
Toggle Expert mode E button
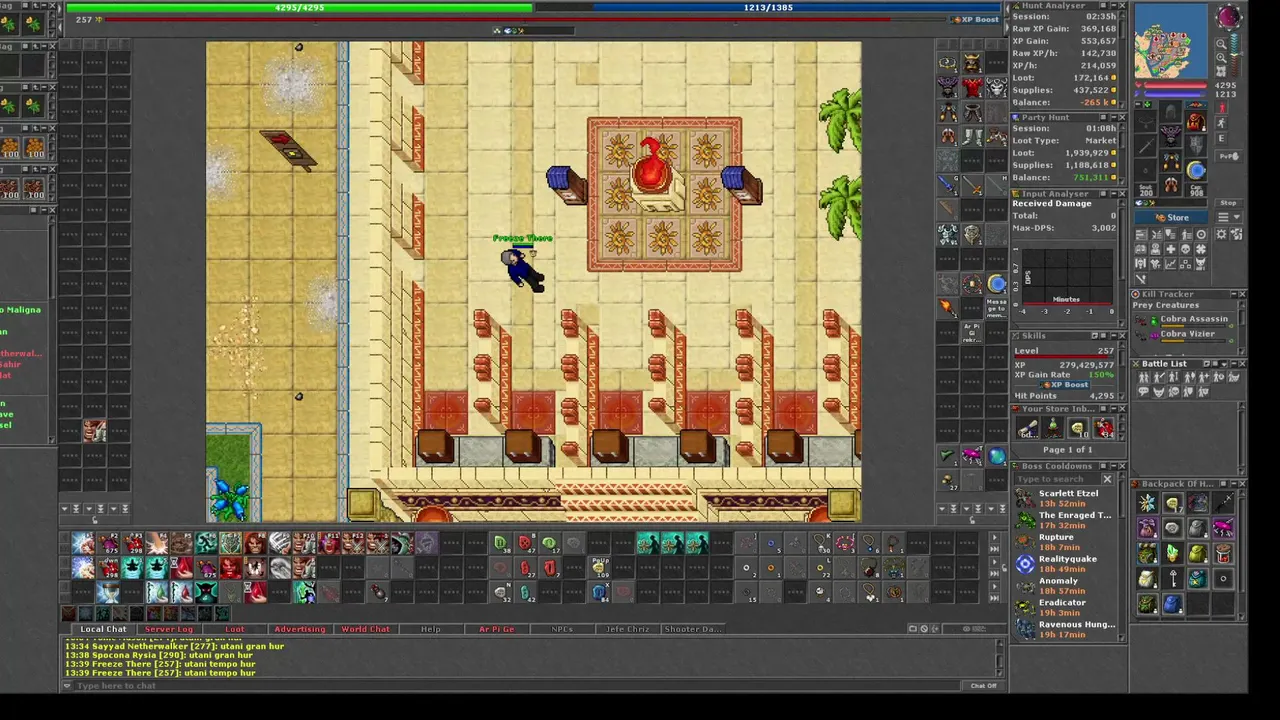pyautogui.click(x=1222, y=139)
